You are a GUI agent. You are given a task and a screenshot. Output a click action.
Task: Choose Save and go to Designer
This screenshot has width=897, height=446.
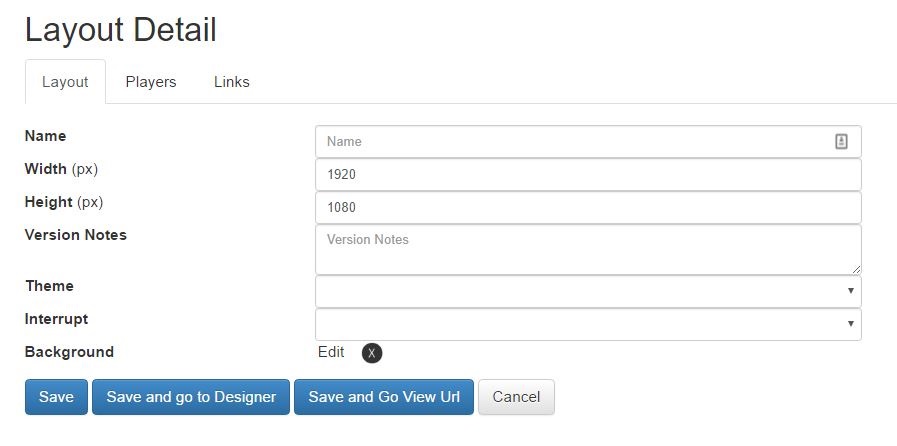[191, 397]
